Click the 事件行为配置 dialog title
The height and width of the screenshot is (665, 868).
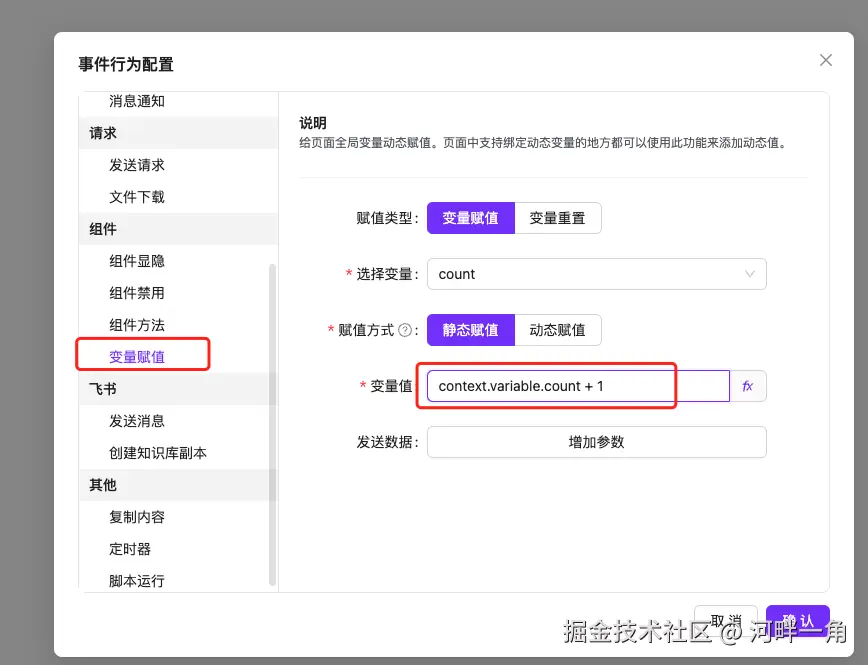click(x=126, y=64)
